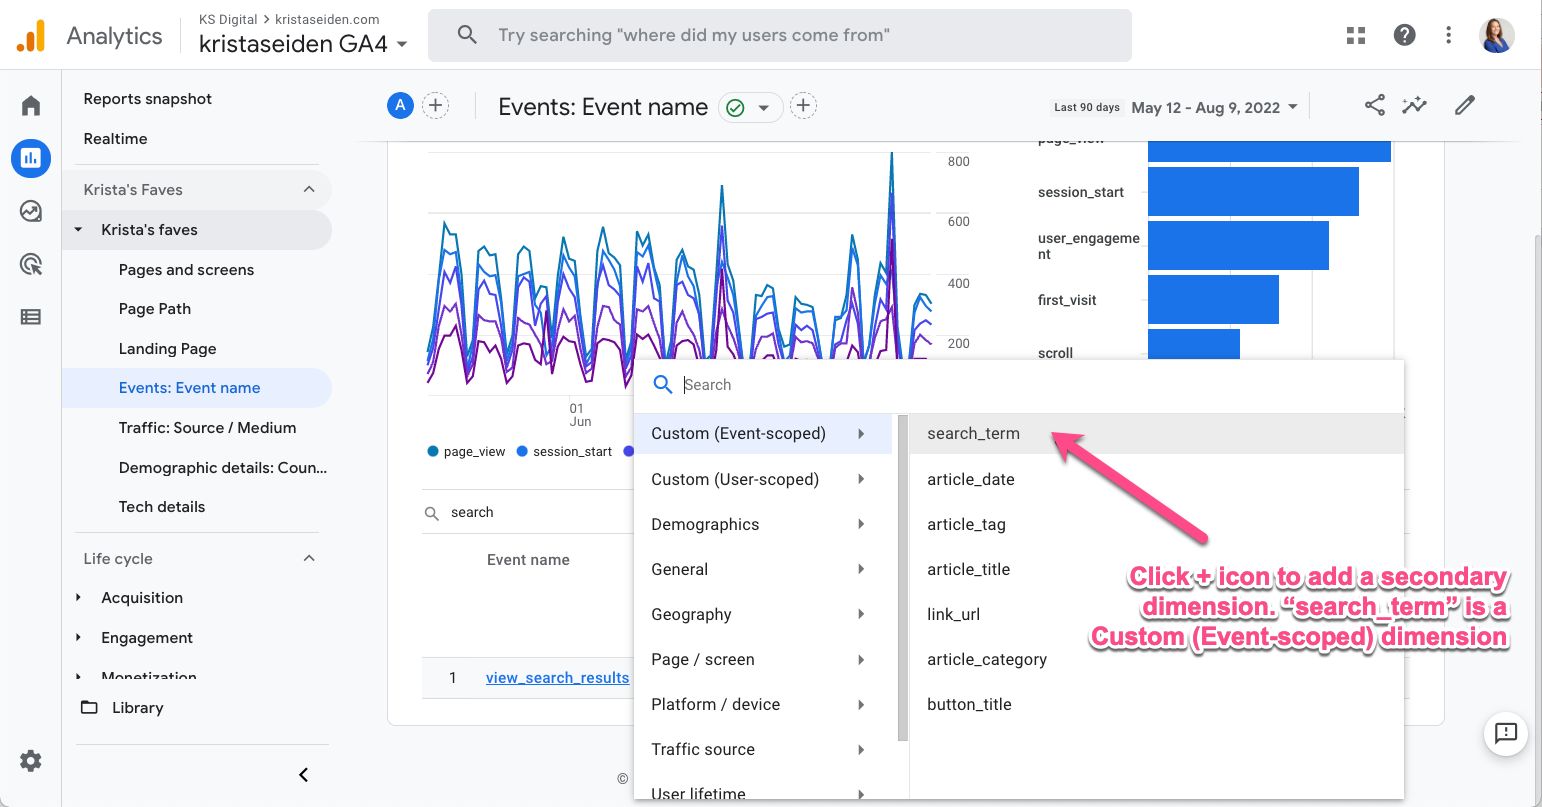Open the Google apps grid icon
The width and height of the screenshot is (1542, 807).
coord(1356,36)
